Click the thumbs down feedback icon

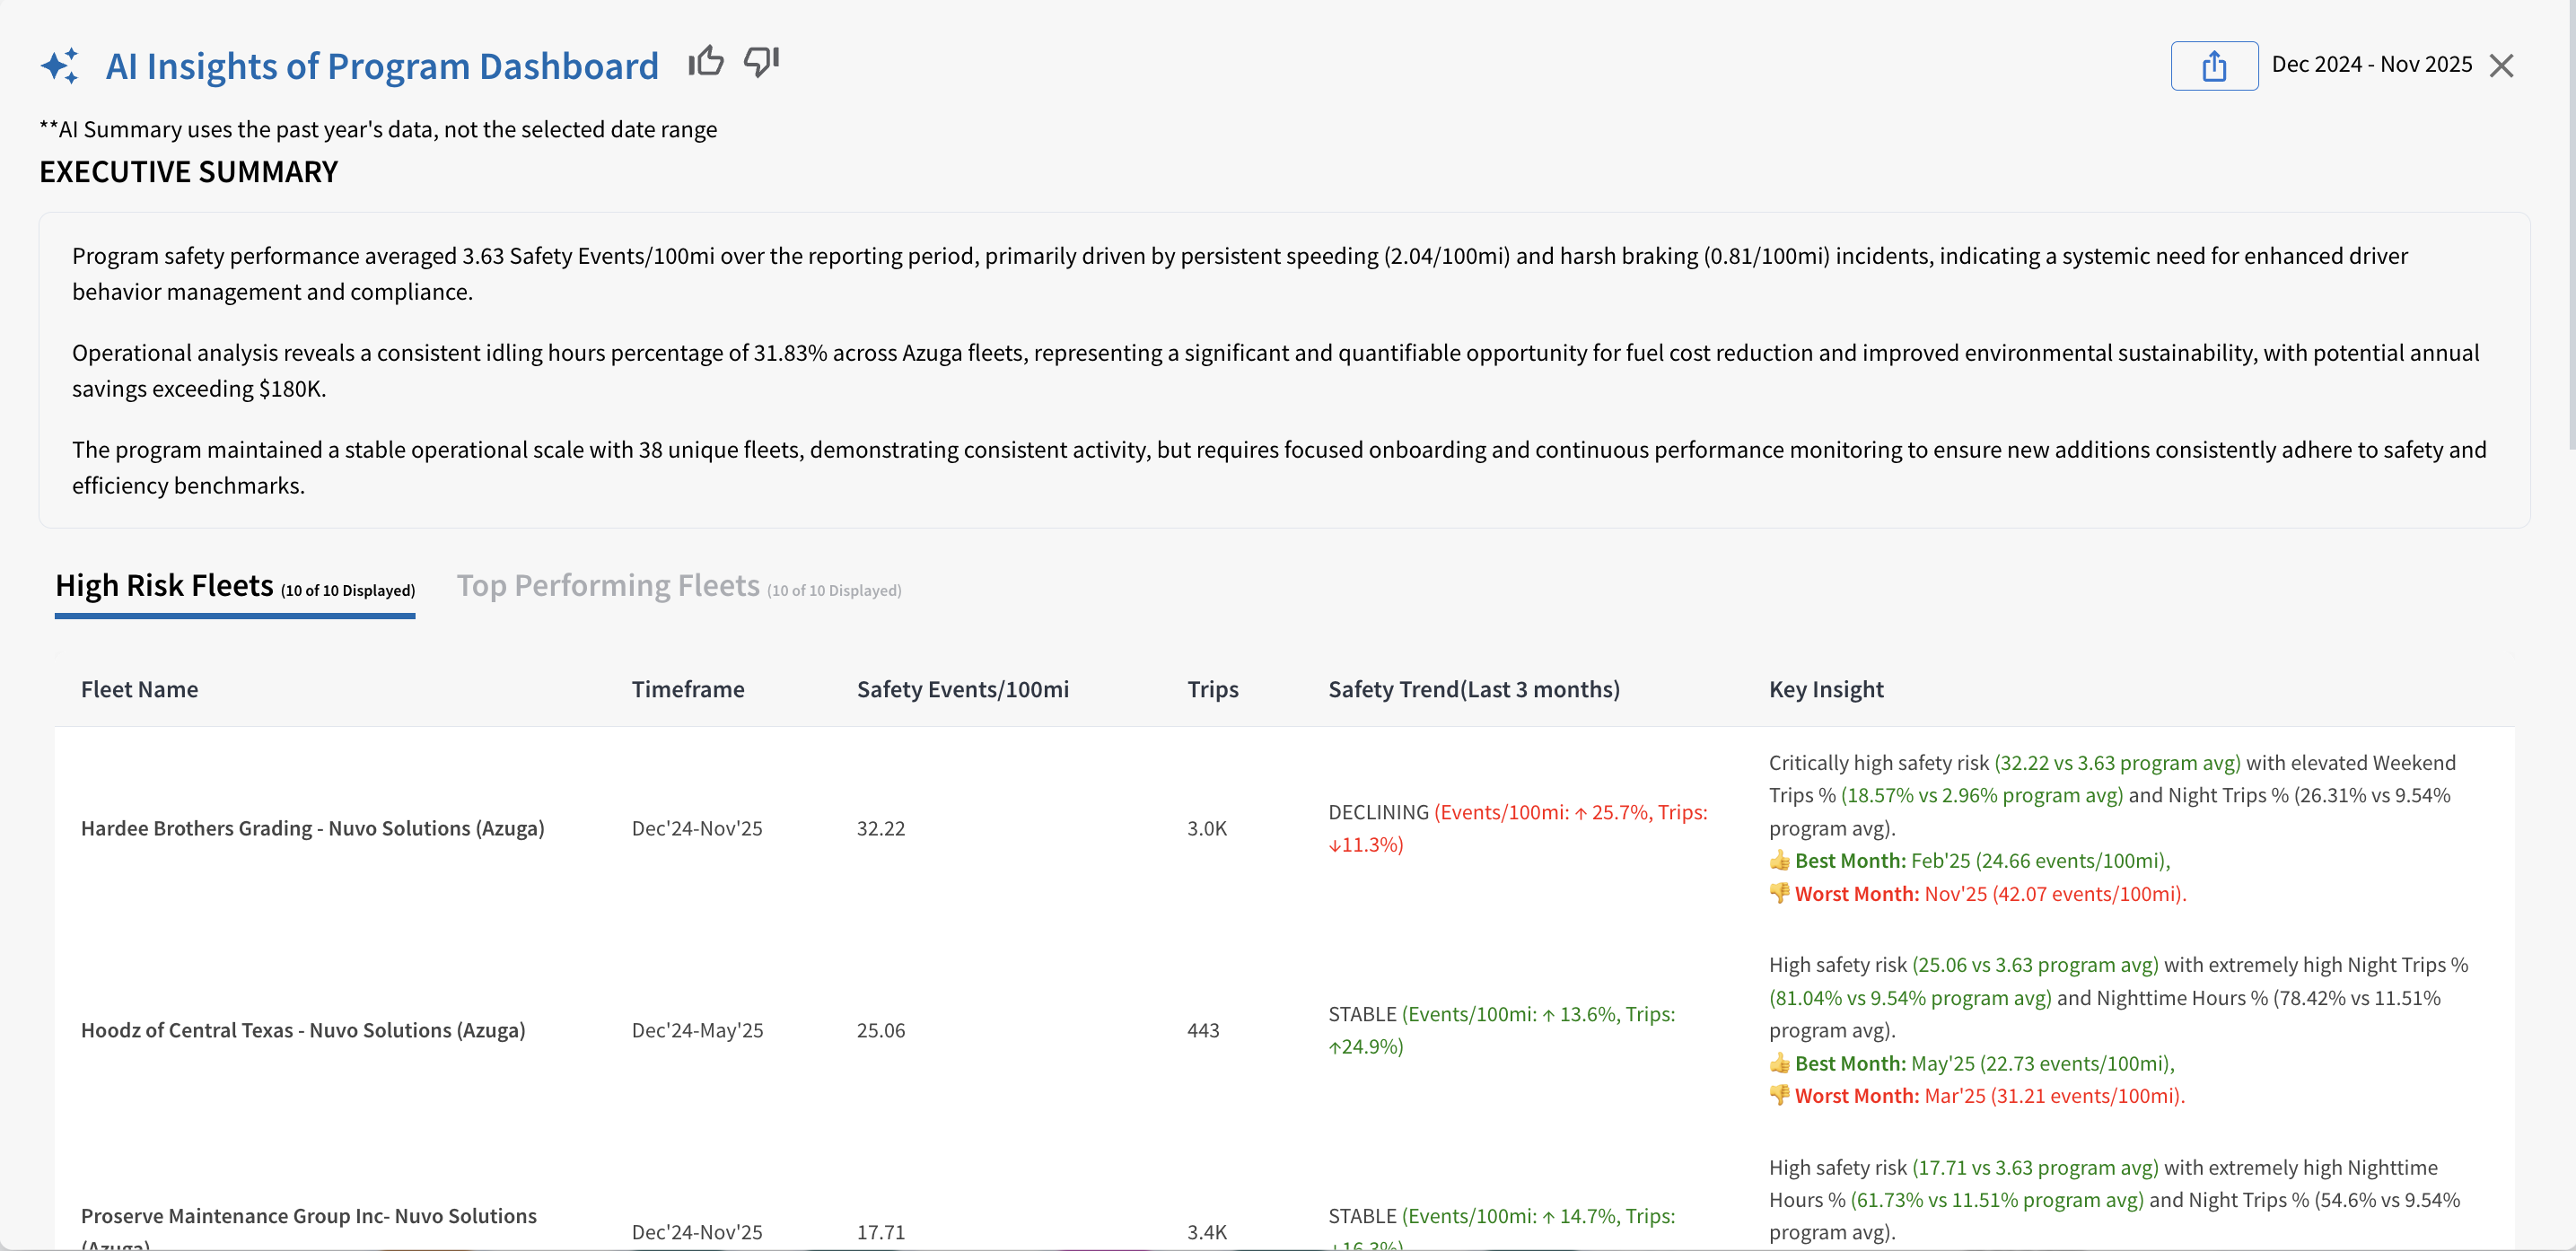click(761, 62)
